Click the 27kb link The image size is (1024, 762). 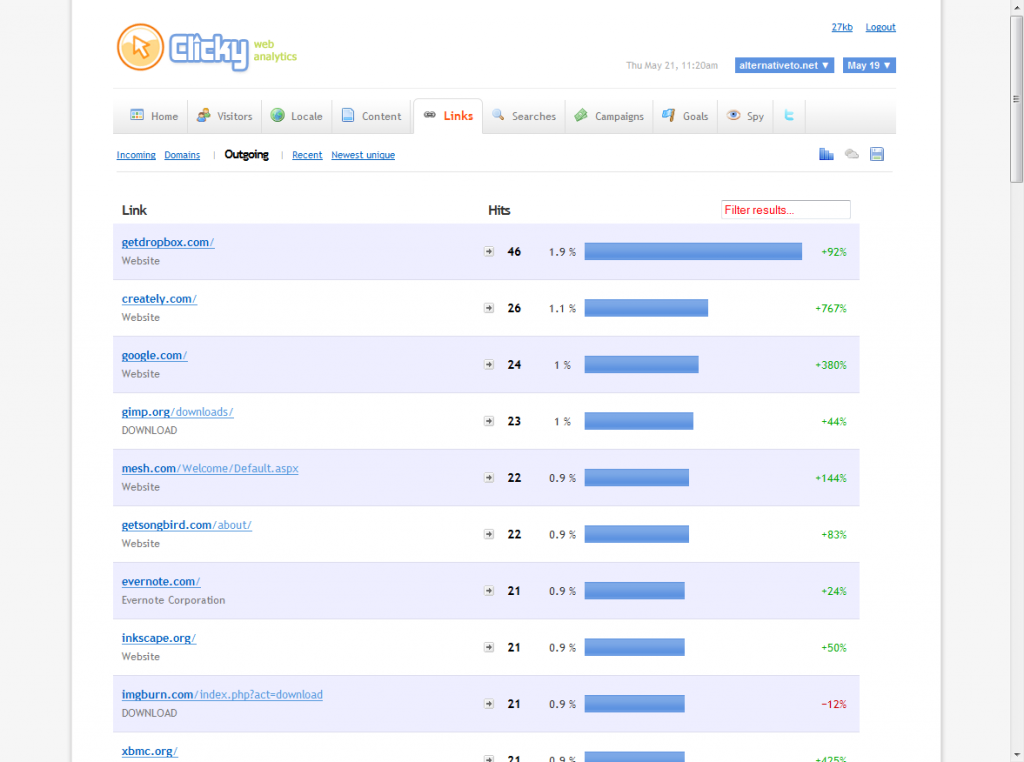tap(842, 27)
